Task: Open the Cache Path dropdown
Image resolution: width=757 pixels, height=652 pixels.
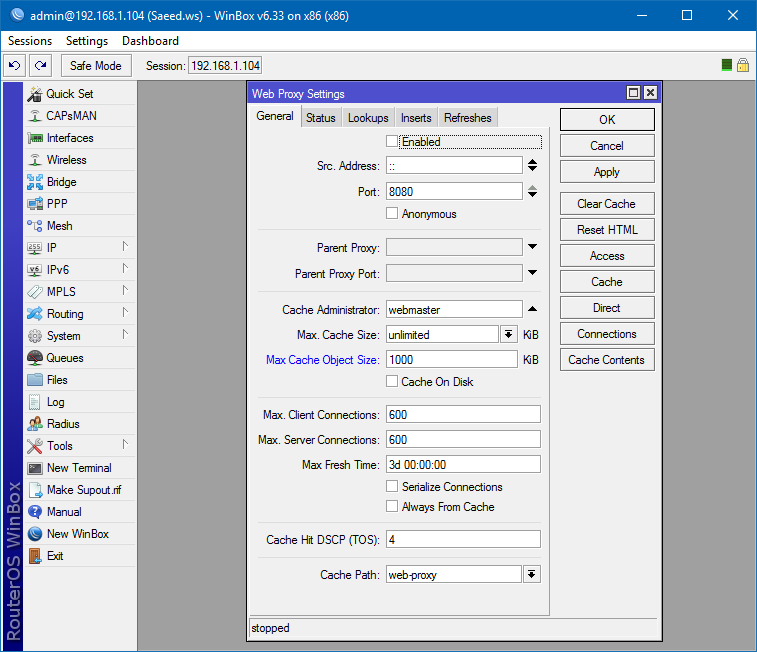Action: point(532,574)
